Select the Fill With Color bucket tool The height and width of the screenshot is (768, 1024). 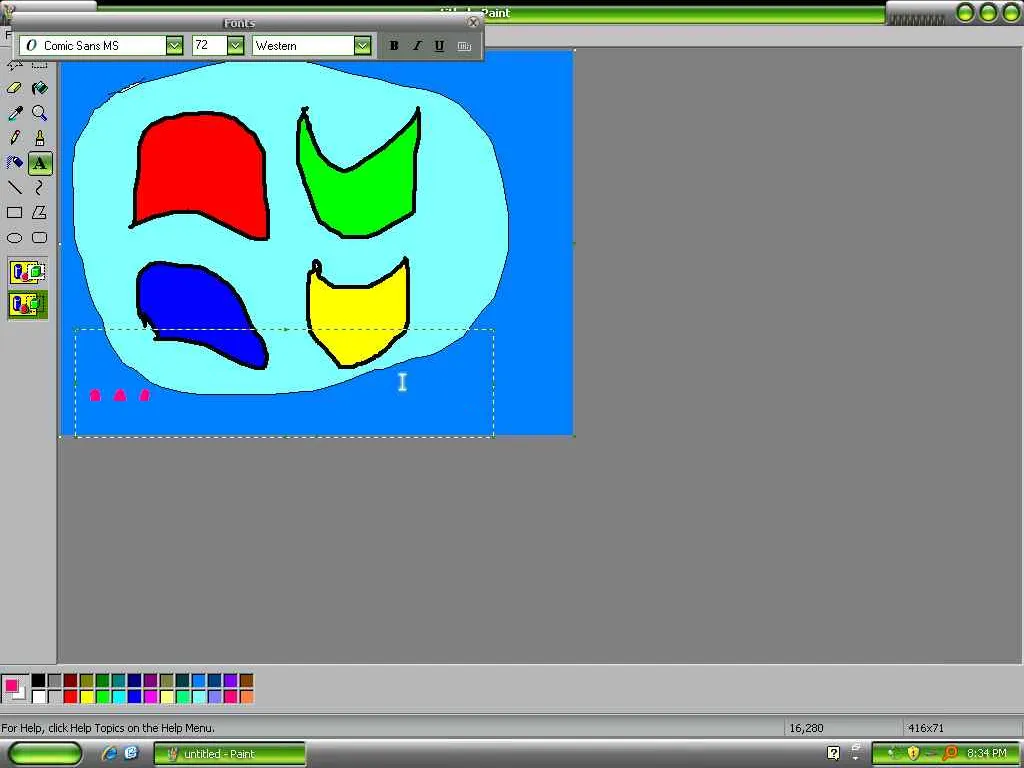coord(40,88)
